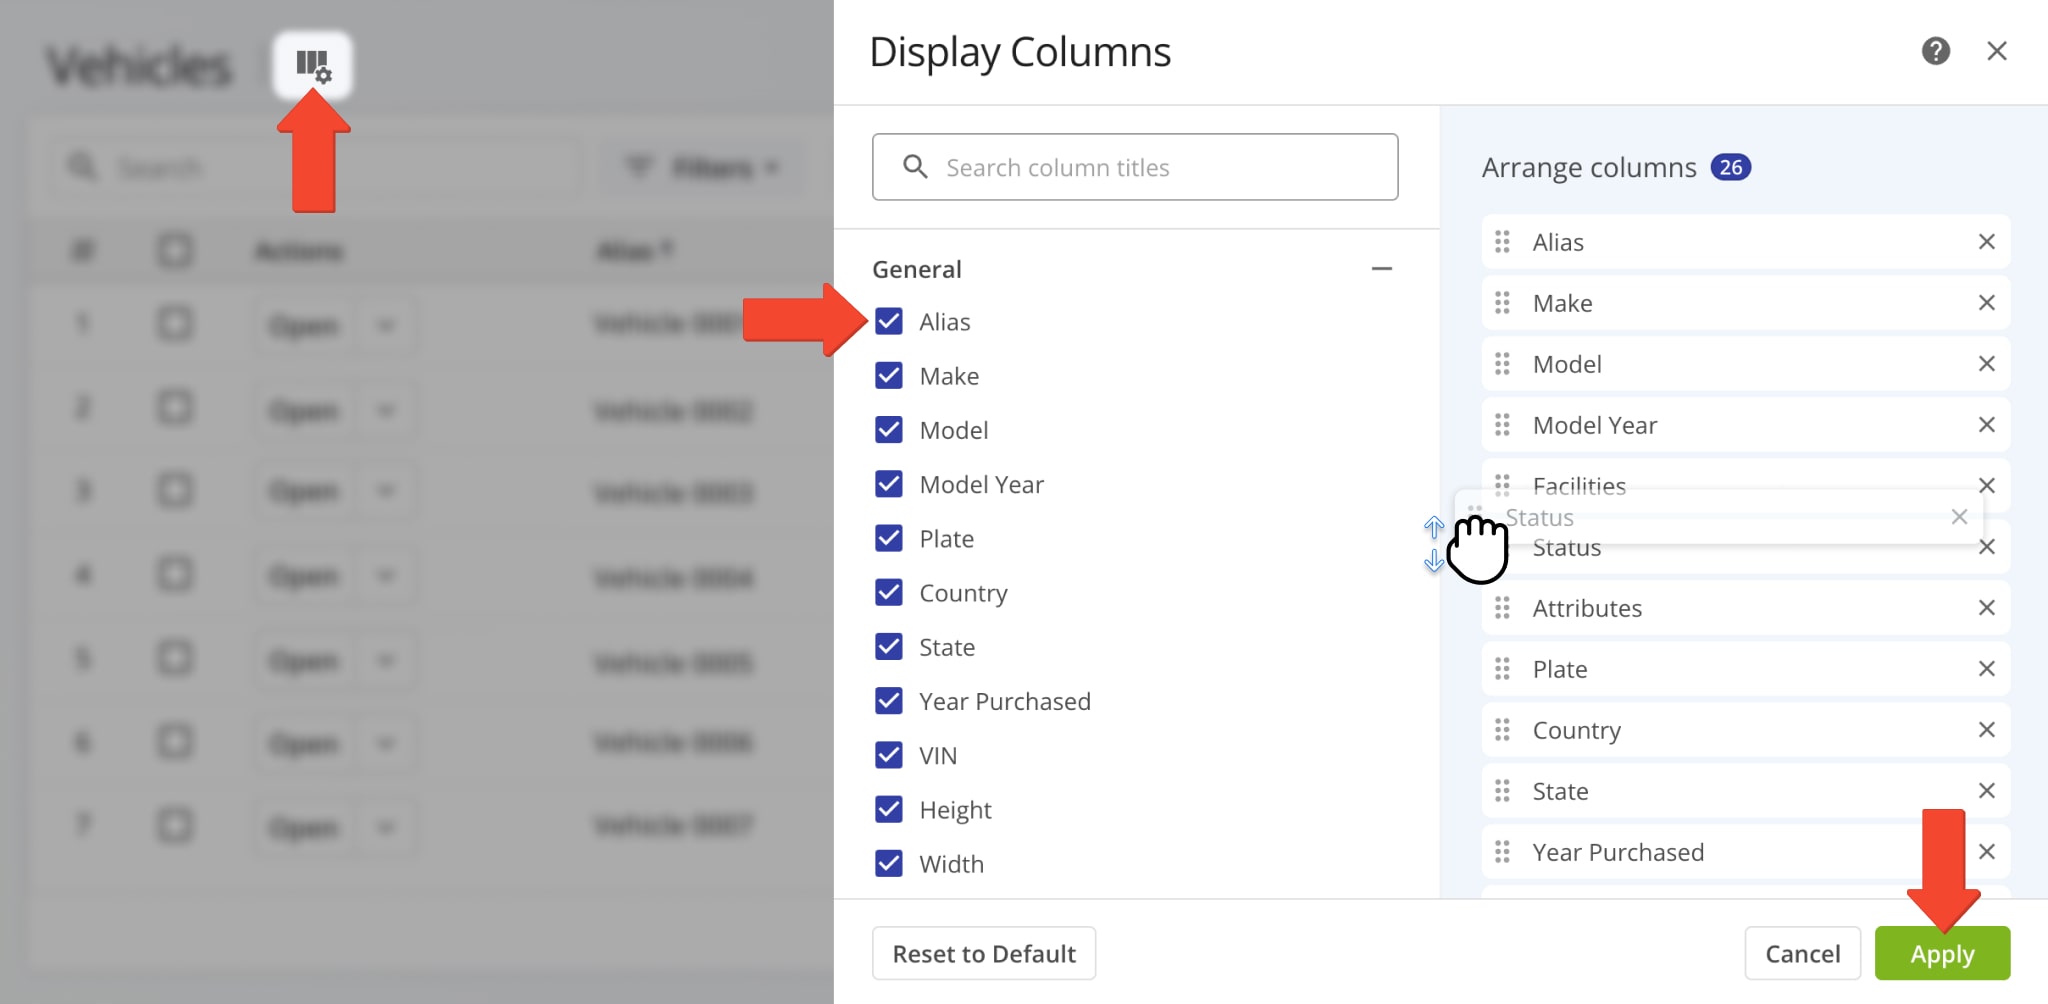Grab the drag handle for Alias column
Image resolution: width=2048 pixels, height=1004 pixels.
tap(1502, 242)
